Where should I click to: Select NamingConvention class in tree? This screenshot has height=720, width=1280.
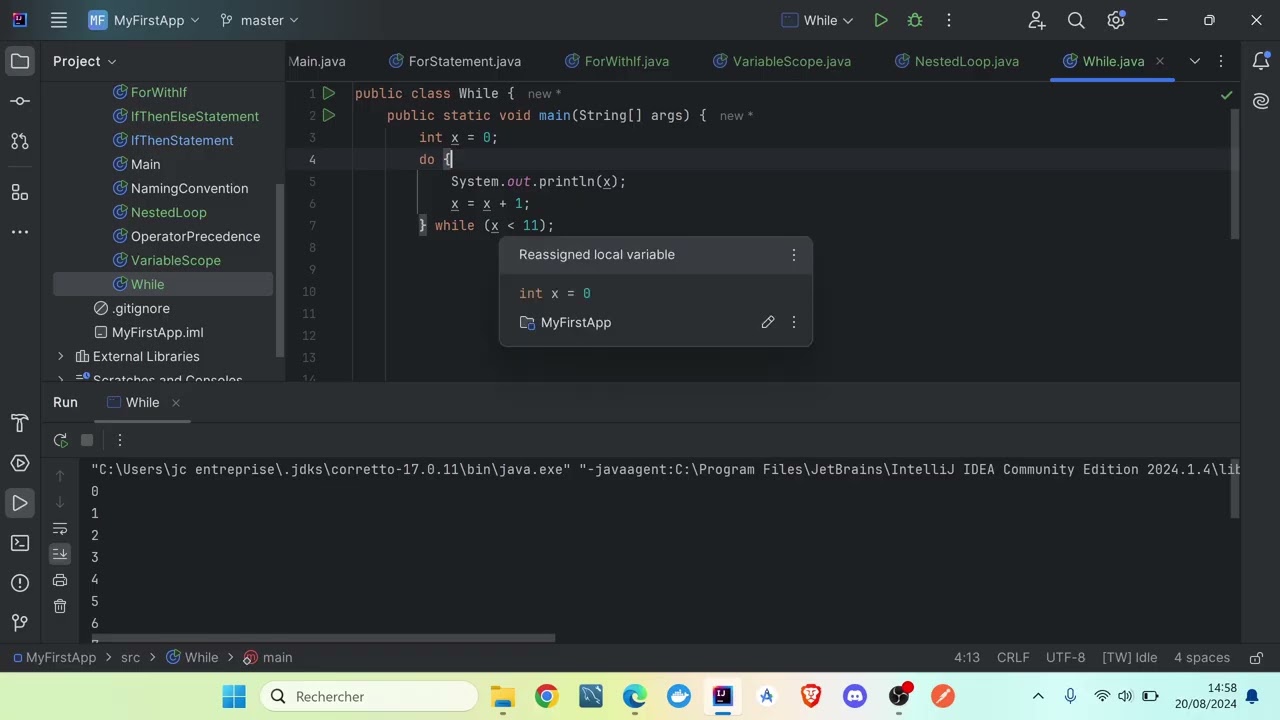pyautogui.click(x=189, y=188)
